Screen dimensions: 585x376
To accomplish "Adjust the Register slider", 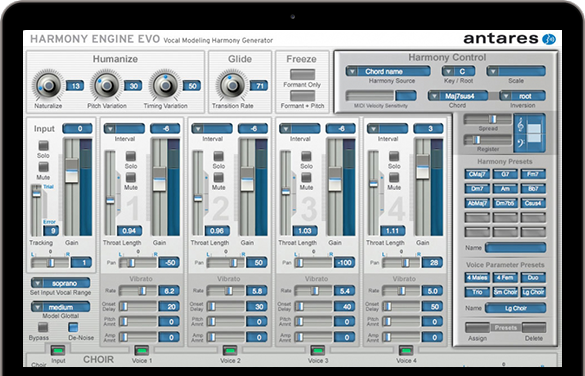I will (487, 140).
